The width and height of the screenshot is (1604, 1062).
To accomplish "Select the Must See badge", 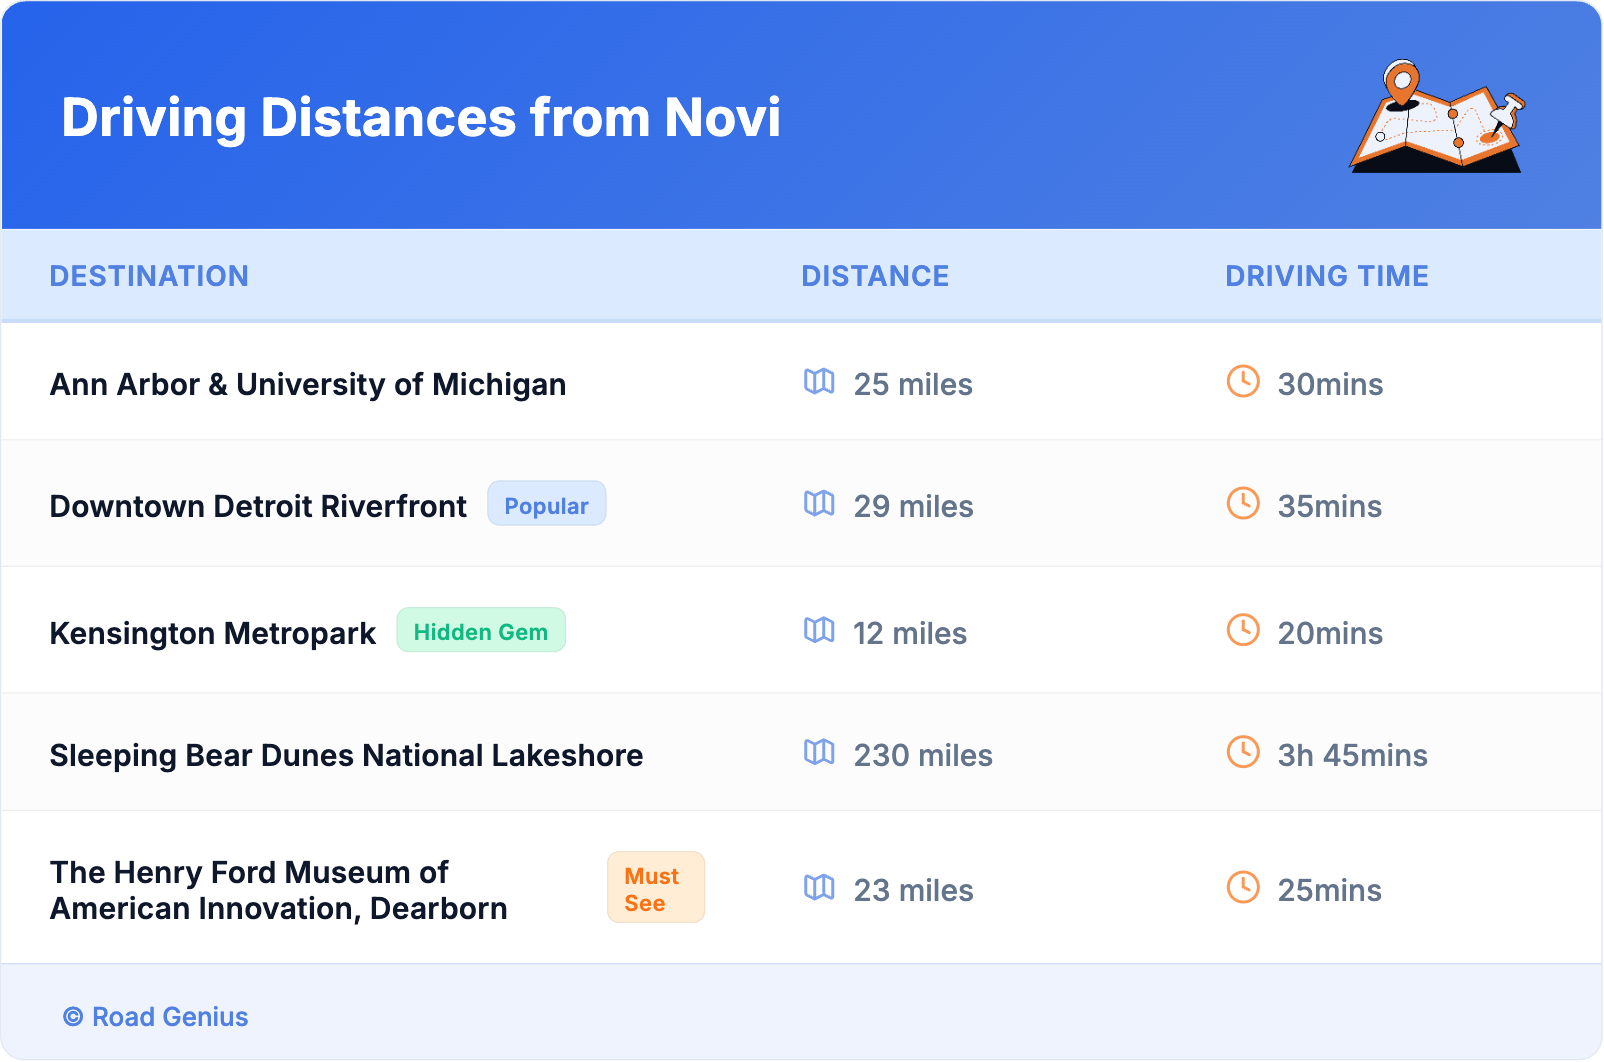I will pos(655,888).
